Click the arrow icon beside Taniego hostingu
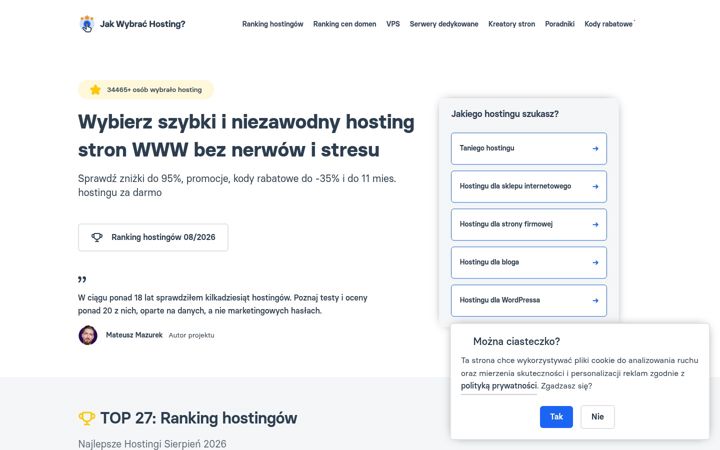Viewport: 720px width, 450px height. pos(595,148)
